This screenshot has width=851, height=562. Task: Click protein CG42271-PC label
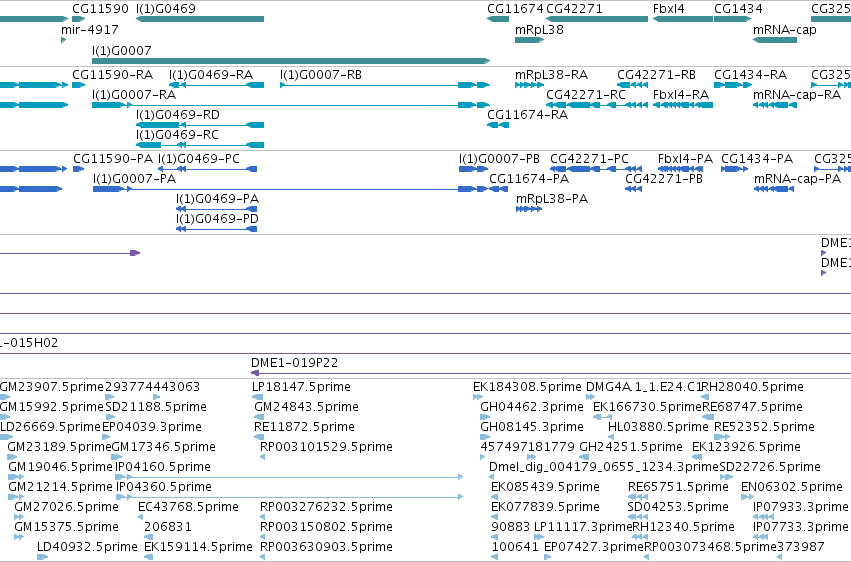coord(589,159)
